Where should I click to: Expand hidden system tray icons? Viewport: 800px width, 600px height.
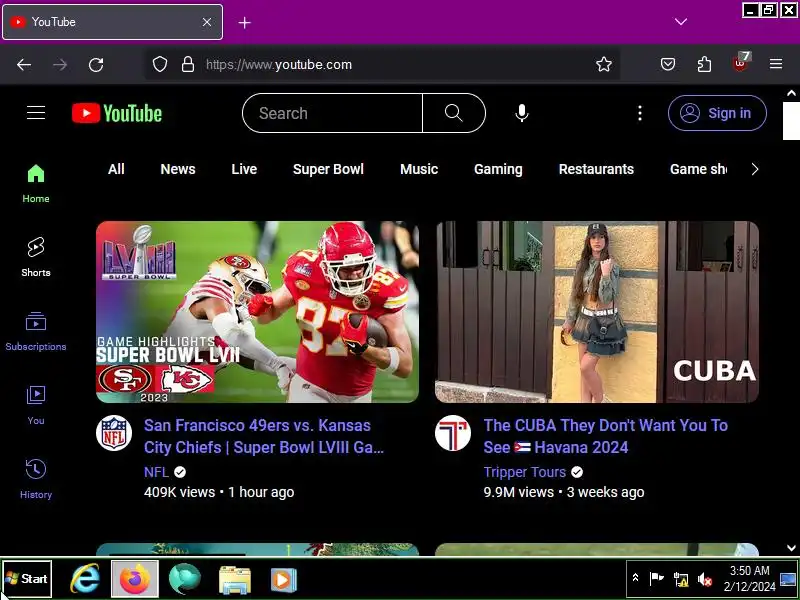pyautogui.click(x=636, y=578)
